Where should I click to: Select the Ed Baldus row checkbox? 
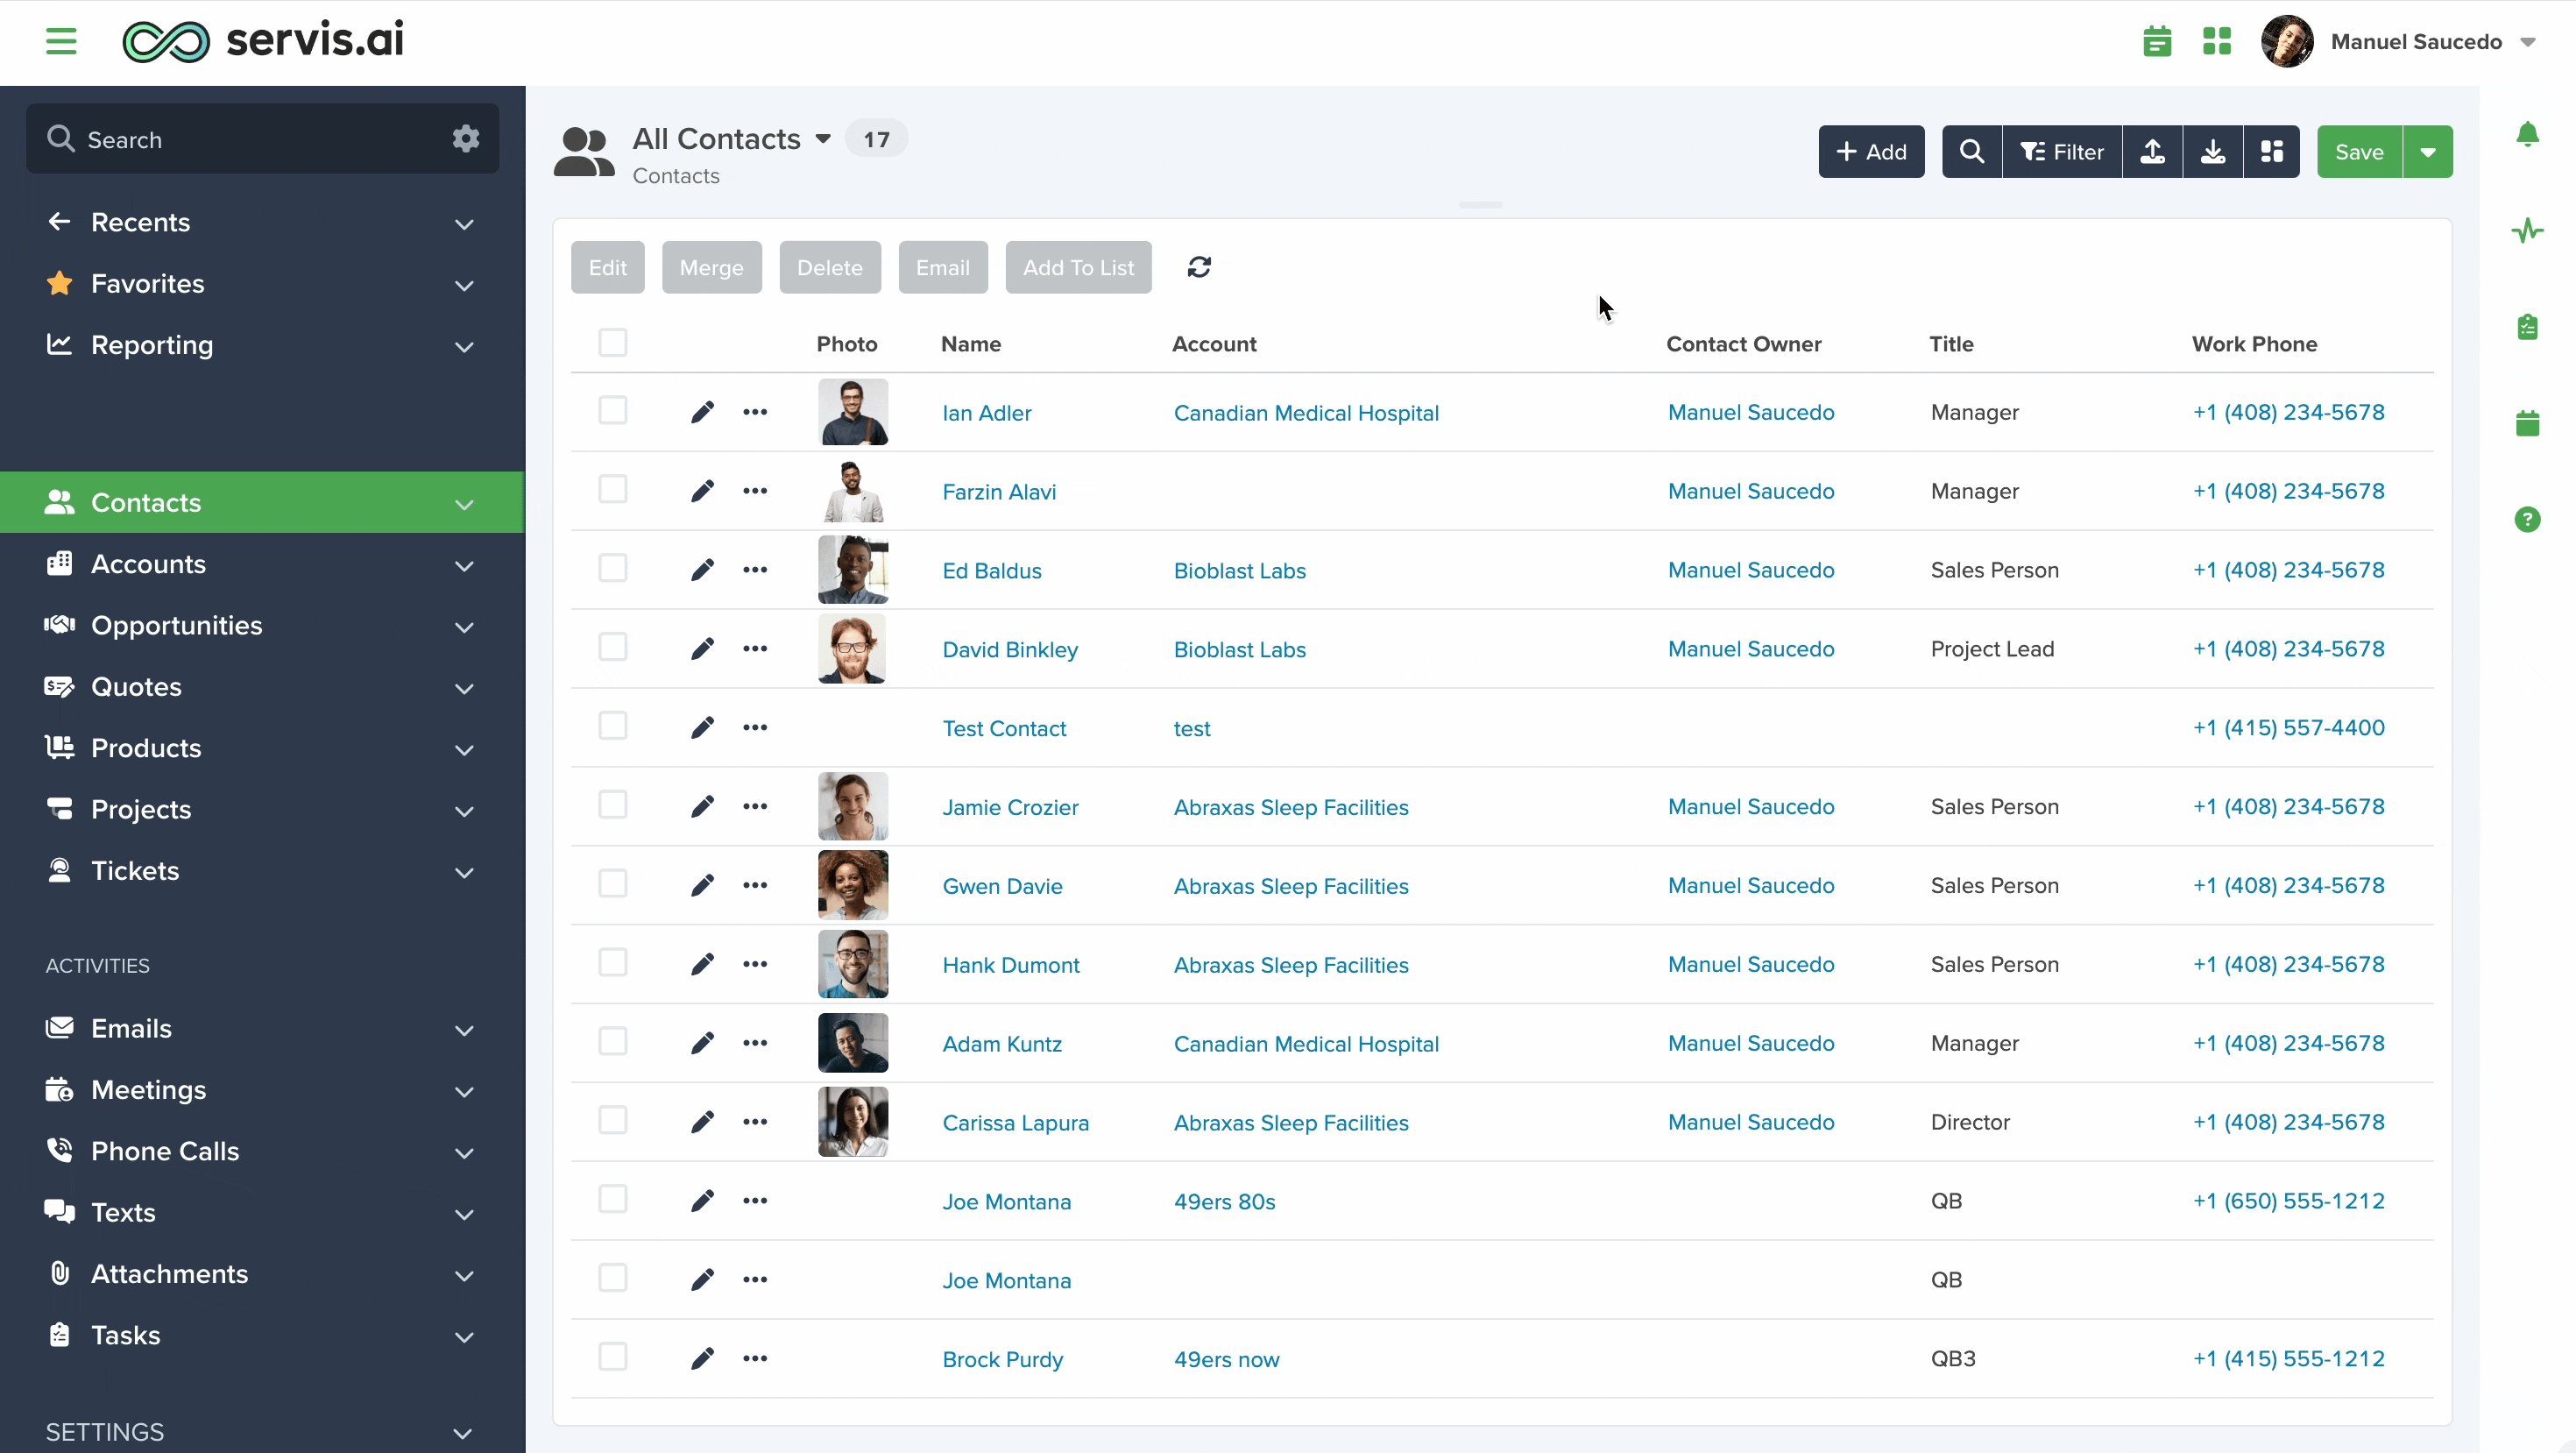point(612,568)
